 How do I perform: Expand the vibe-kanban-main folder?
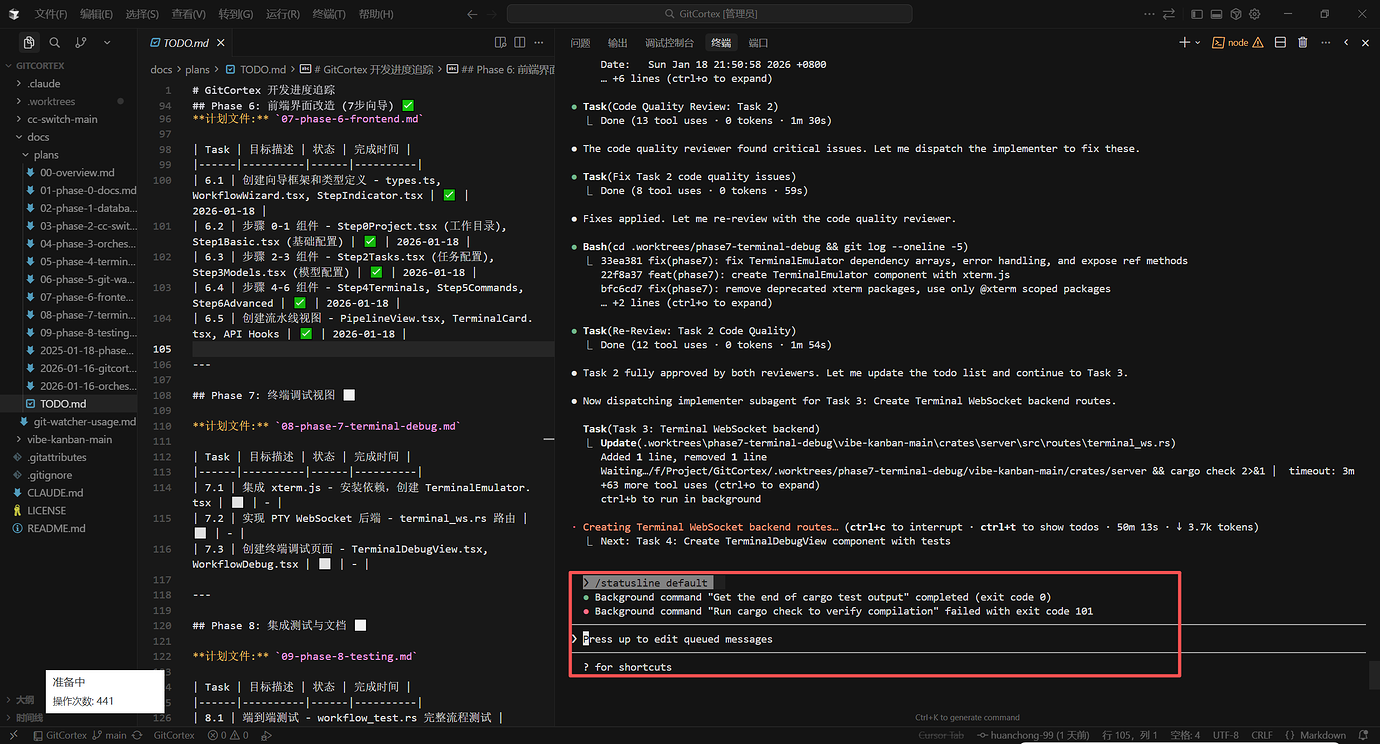tap(69, 439)
